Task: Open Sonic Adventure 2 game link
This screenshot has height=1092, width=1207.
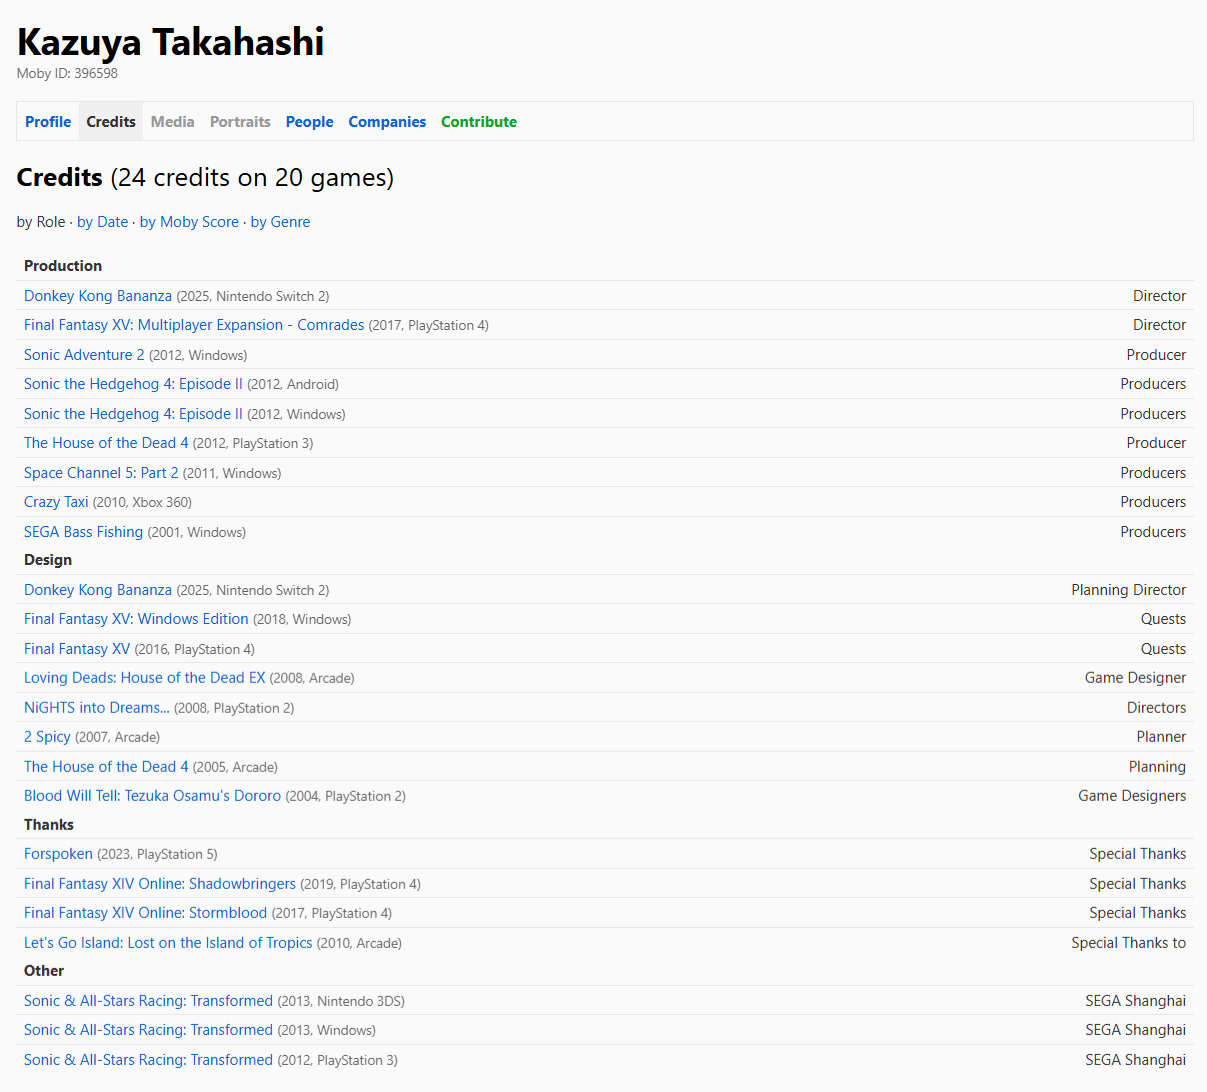Action: pos(84,355)
